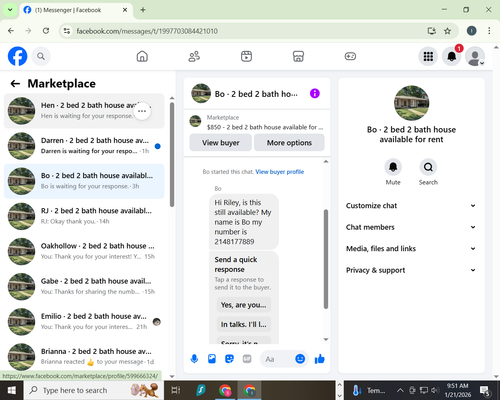This screenshot has height=400, width=500.
Task: Go to the Home feed icon
Action: click(x=142, y=56)
